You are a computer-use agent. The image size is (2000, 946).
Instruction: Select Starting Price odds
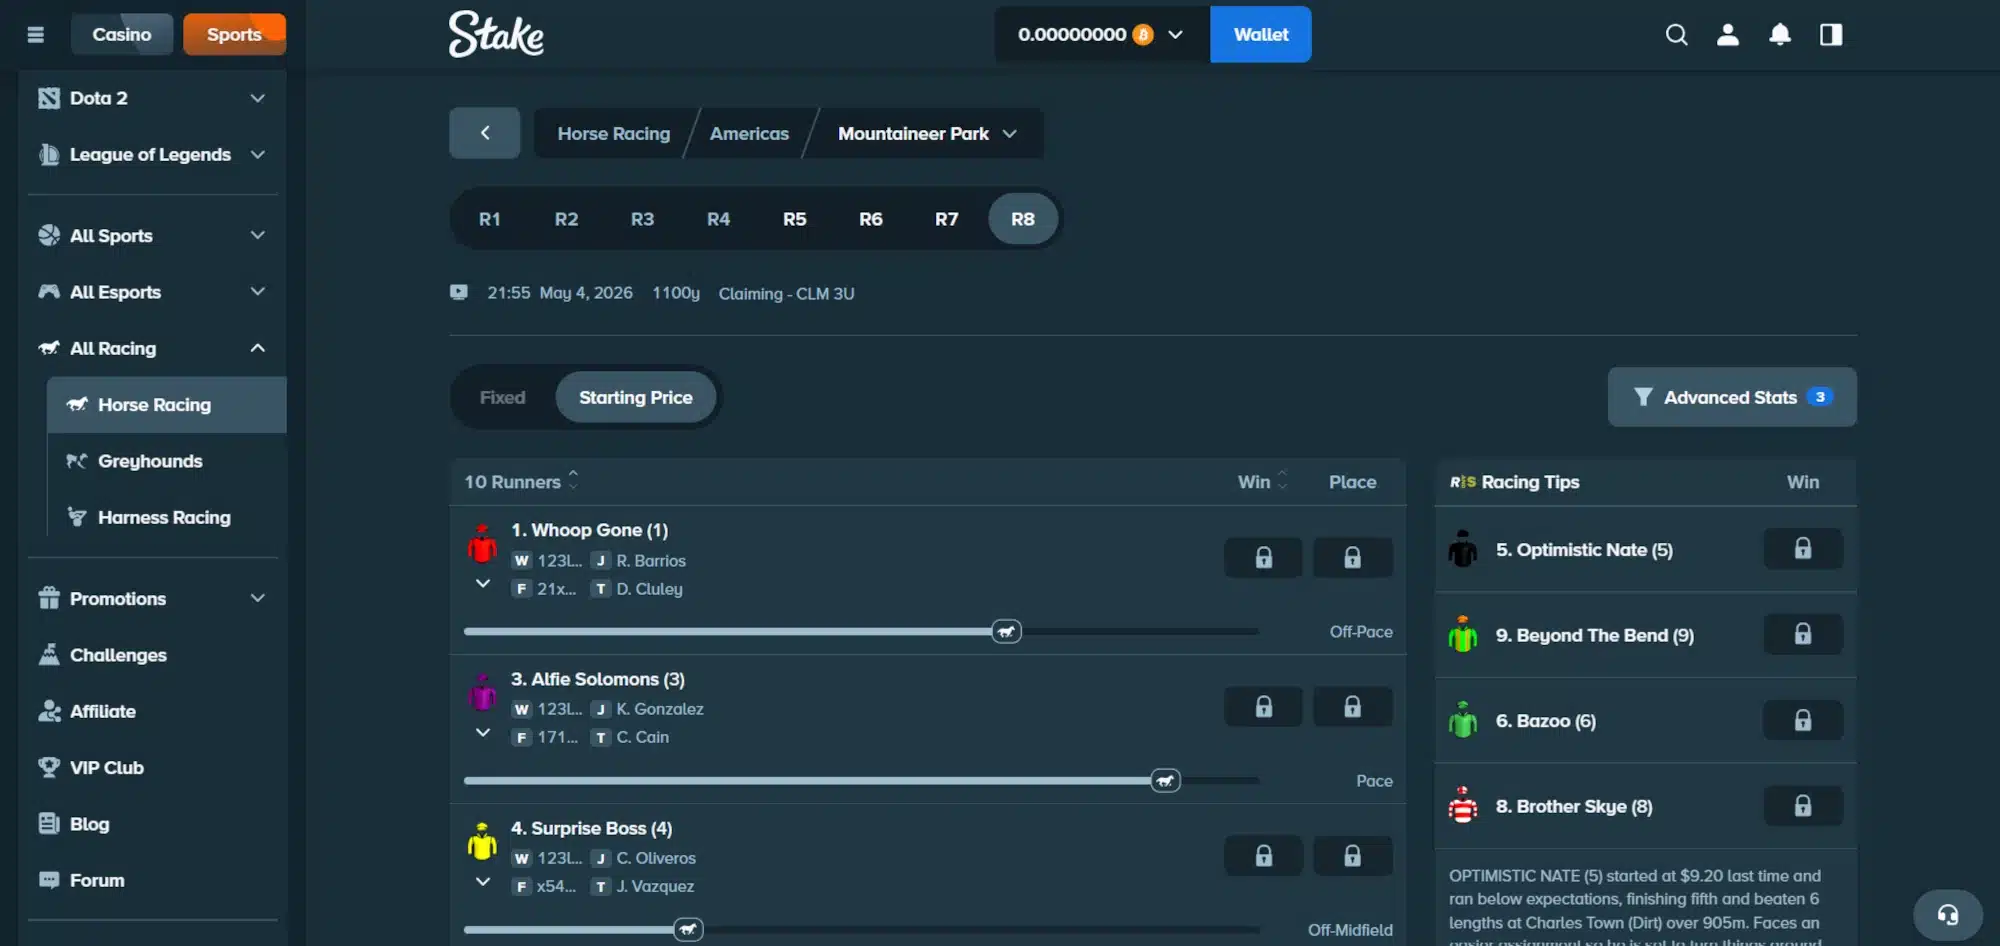click(x=636, y=397)
